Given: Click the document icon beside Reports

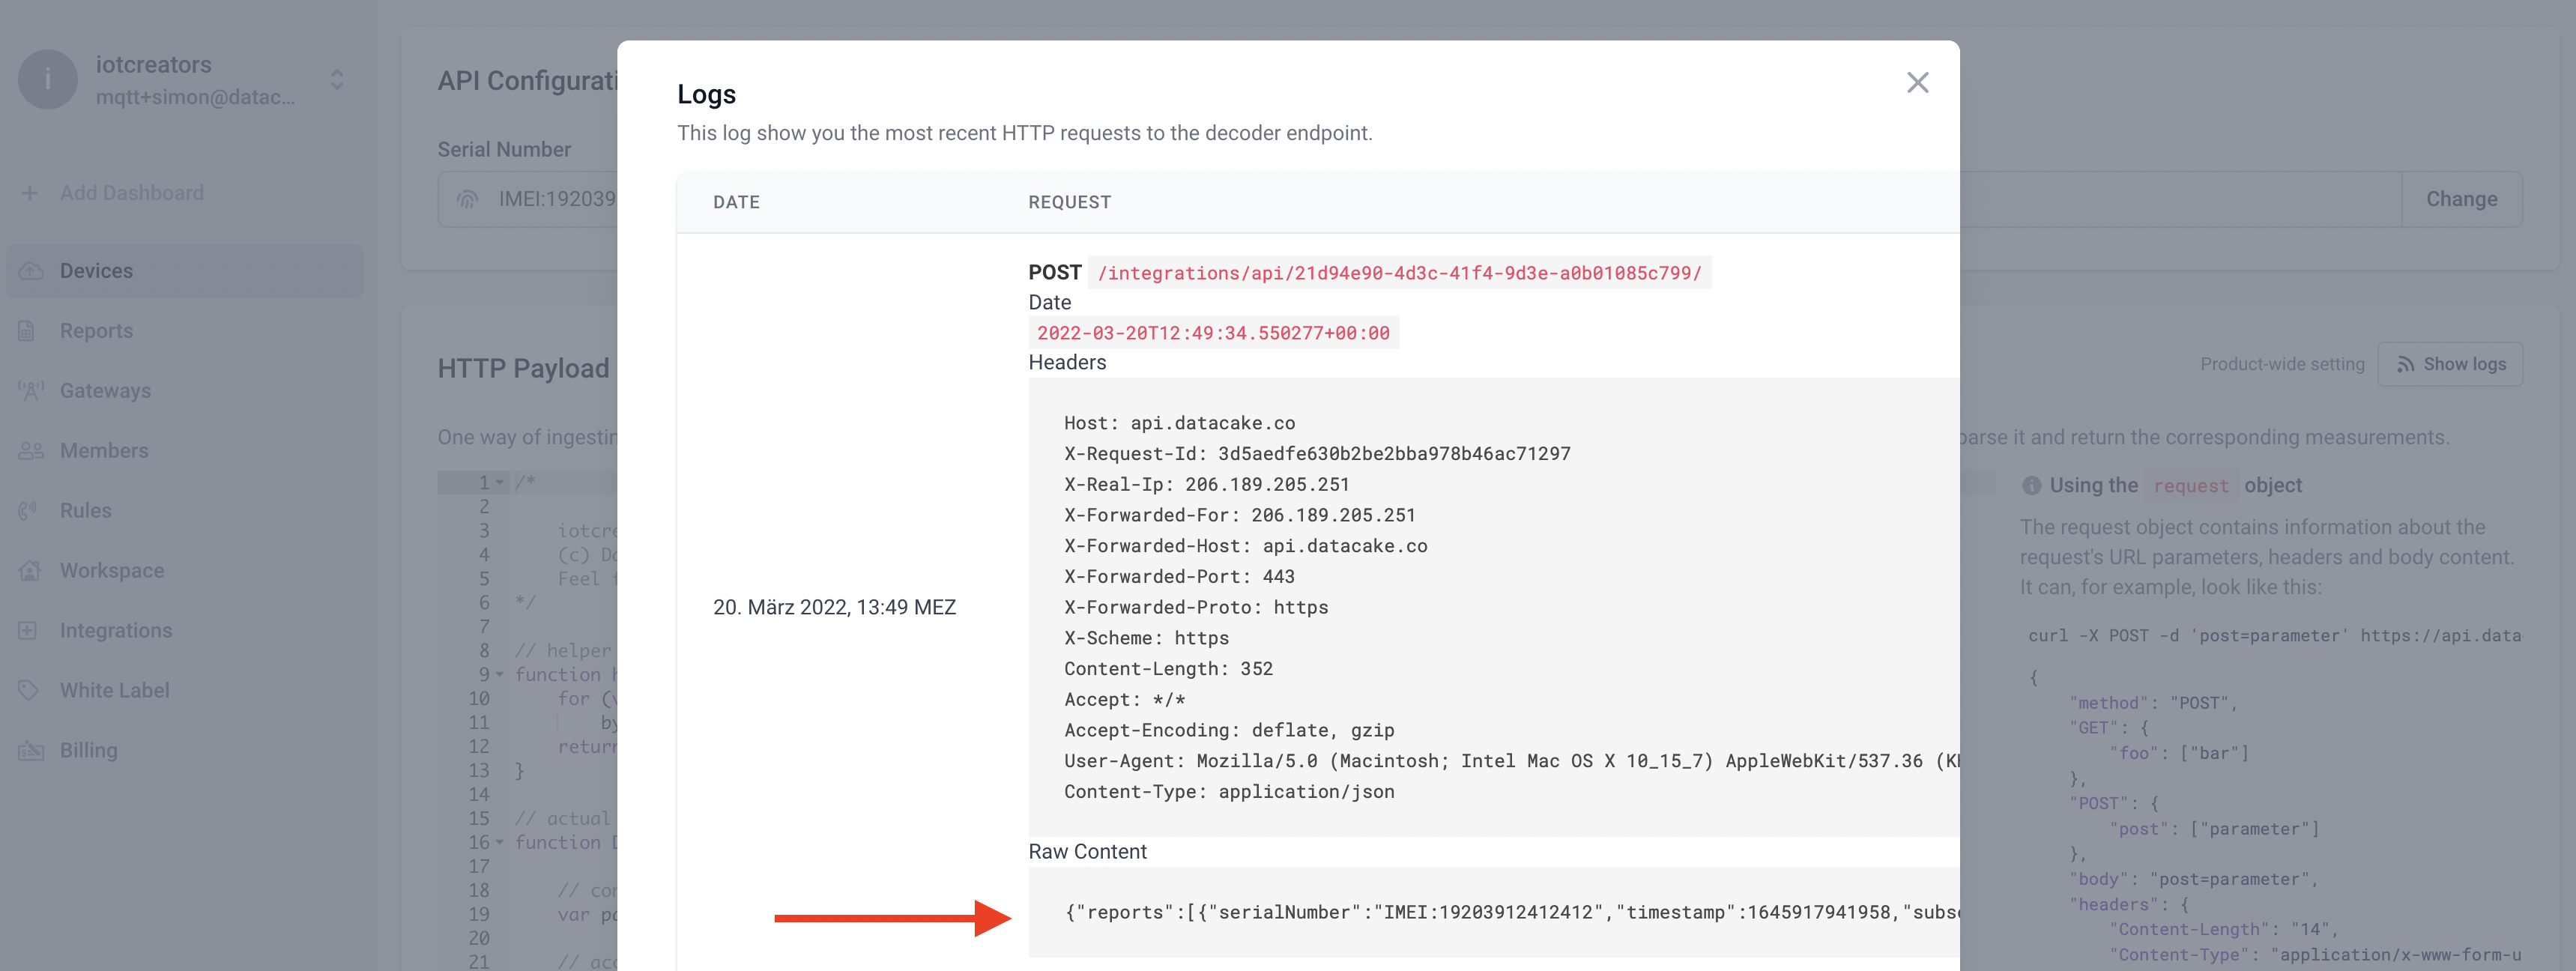Looking at the screenshot, I should point(27,331).
